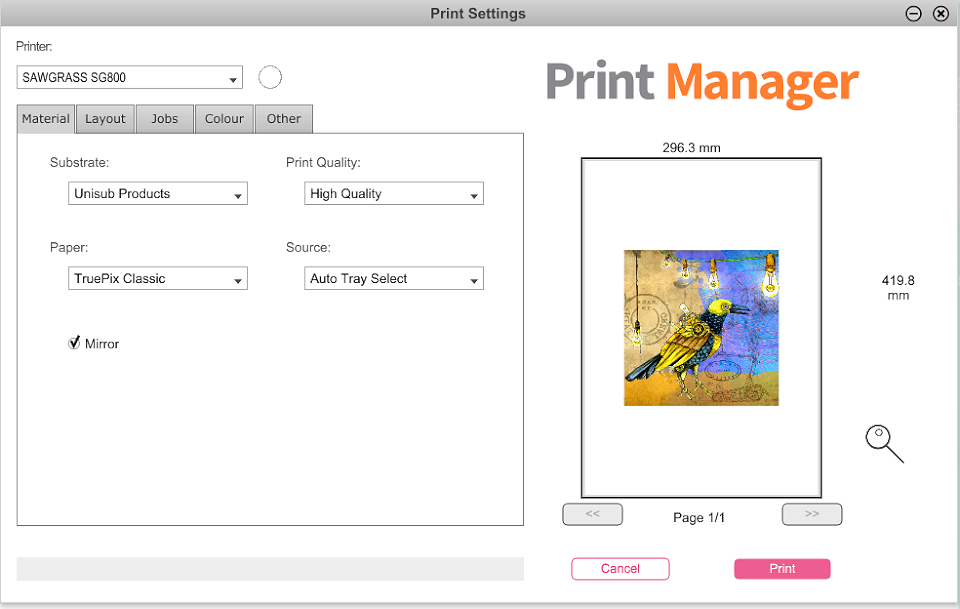Open the Paper dropdown showing TruePix Classic
The width and height of the screenshot is (960, 609).
click(x=158, y=278)
